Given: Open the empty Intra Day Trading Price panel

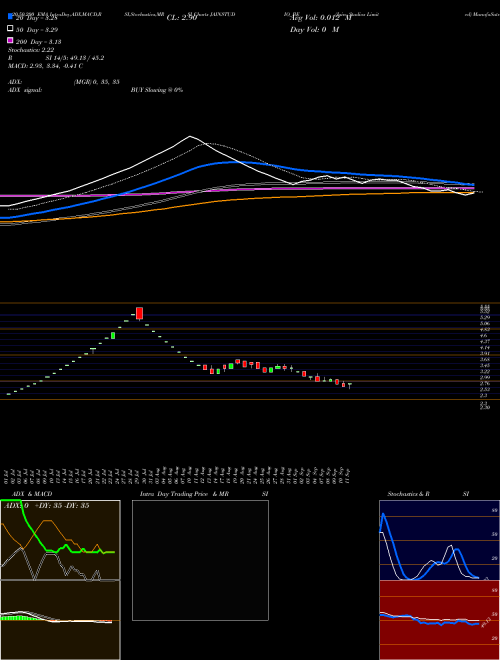Looking at the screenshot, I should point(200,560).
